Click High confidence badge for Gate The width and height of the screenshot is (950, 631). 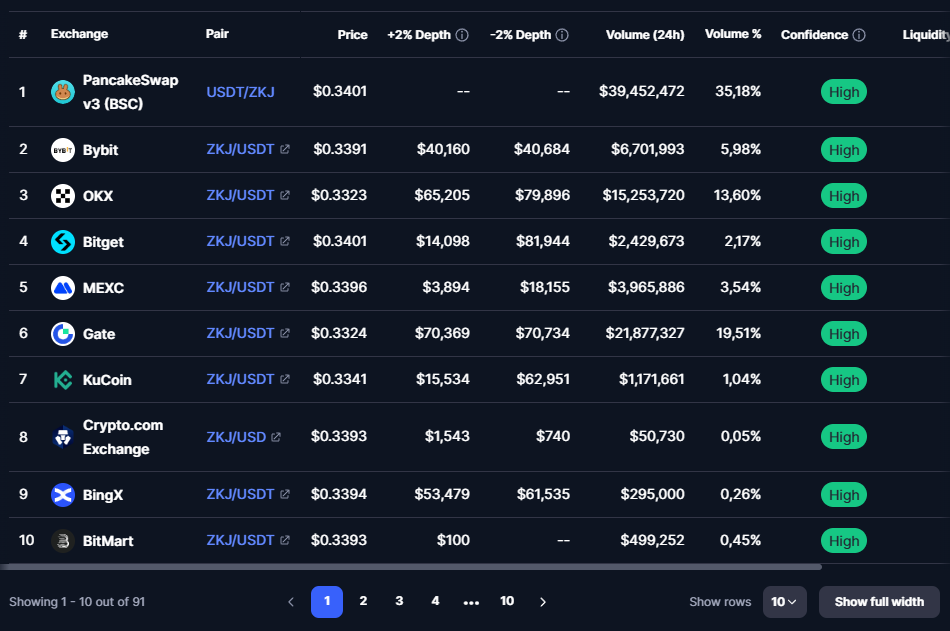click(844, 334)
